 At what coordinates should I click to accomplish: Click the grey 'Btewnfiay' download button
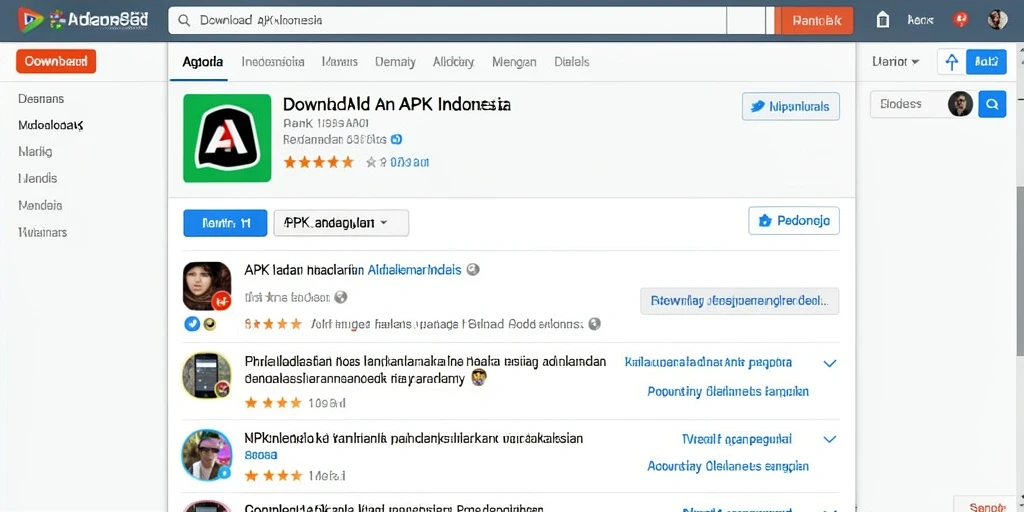click(739, 301)
